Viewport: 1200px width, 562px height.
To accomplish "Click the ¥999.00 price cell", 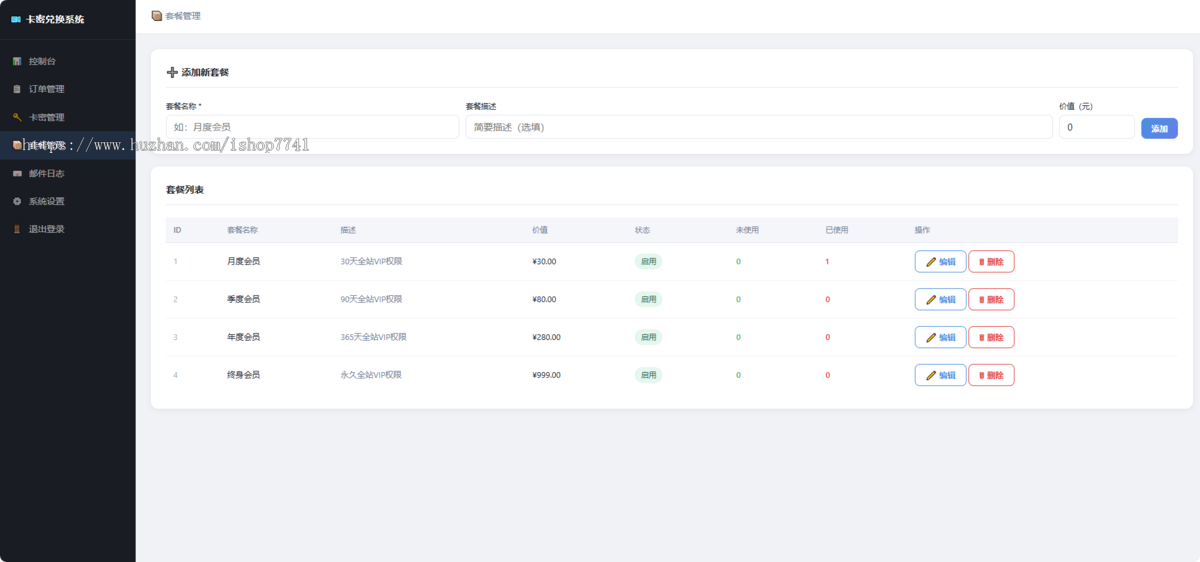I will click(x=547, y=375).
